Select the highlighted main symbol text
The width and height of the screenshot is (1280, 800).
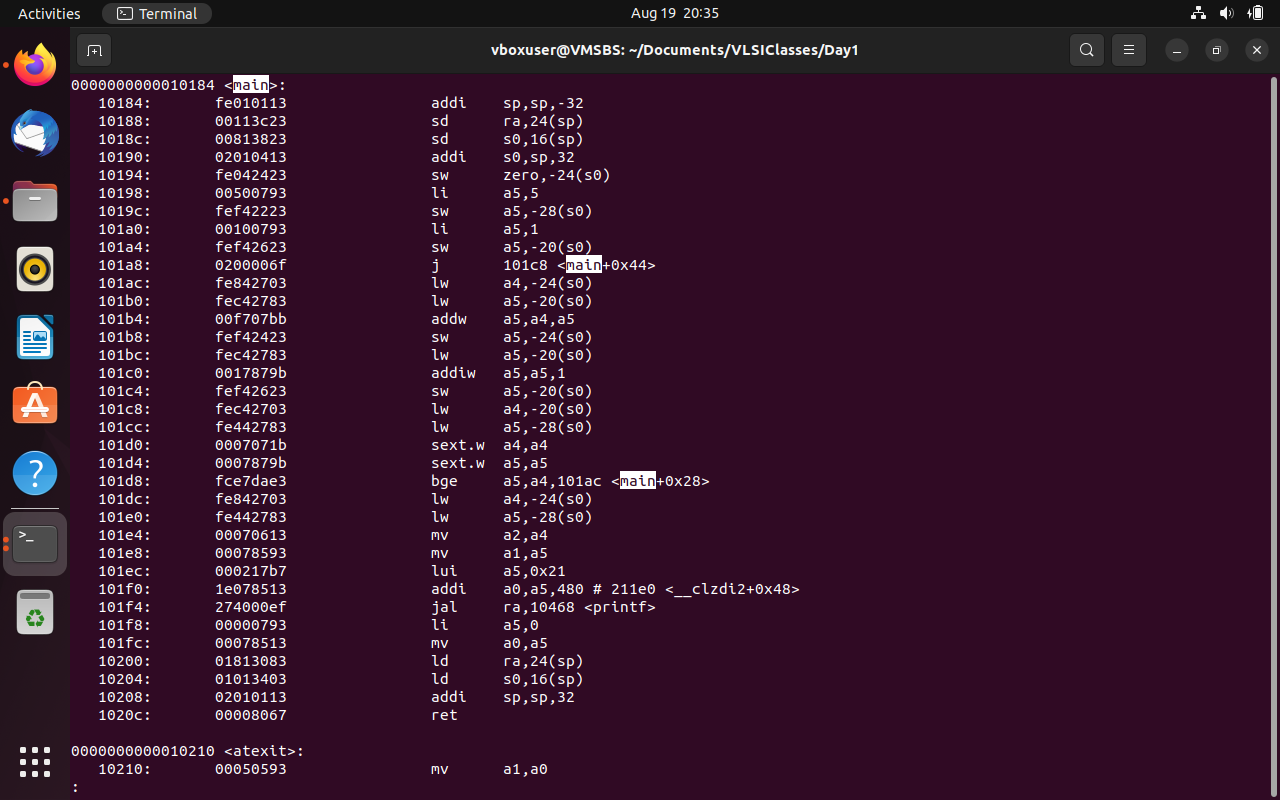tap(249, 85)
